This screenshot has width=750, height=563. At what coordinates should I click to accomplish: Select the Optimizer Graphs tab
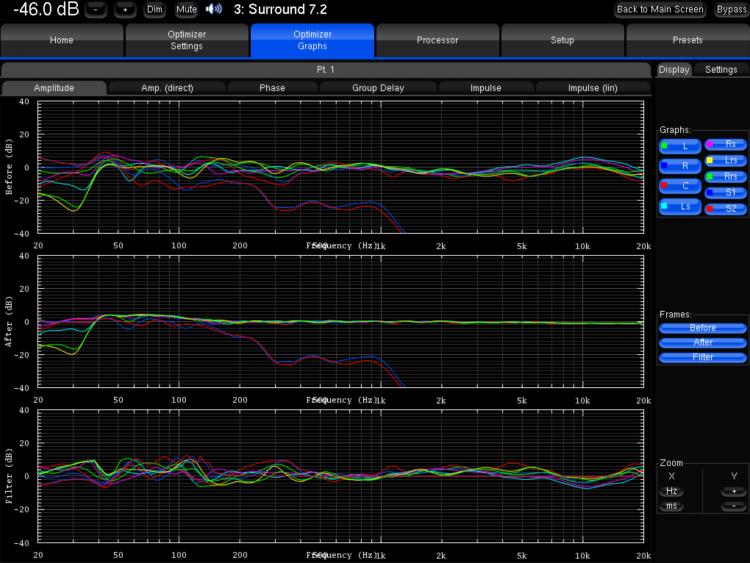(312, 40)
